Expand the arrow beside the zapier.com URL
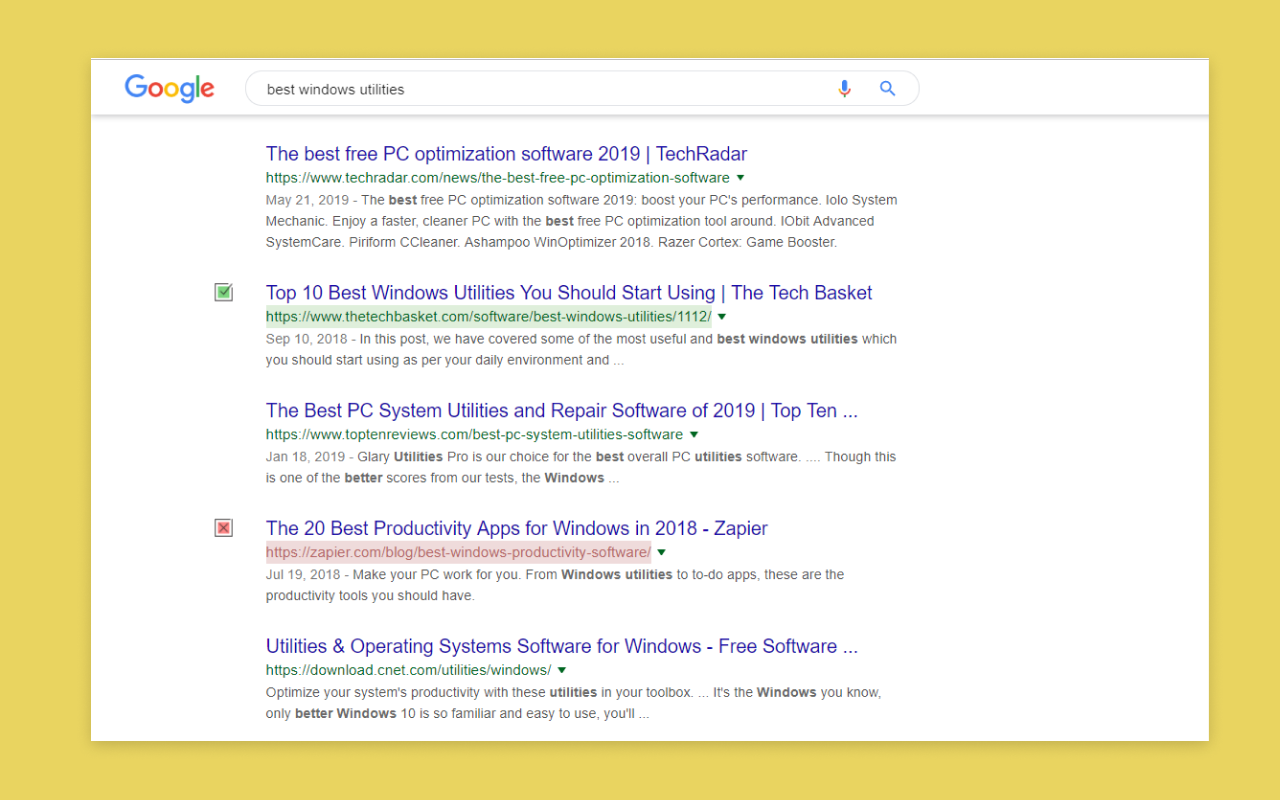 [661, 551]
